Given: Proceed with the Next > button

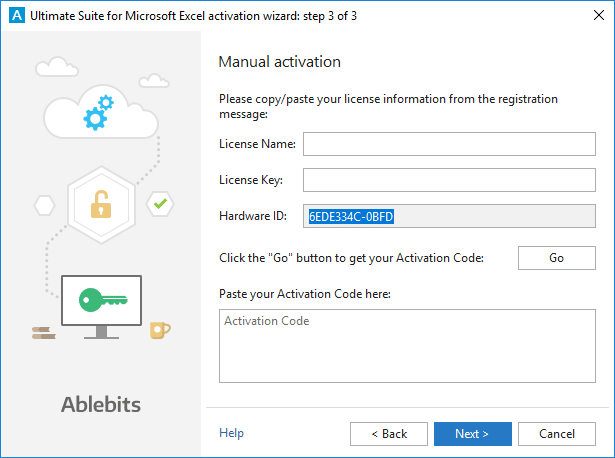Looking at the screenshot, I should pyautogui.click(x=473, y=434).
